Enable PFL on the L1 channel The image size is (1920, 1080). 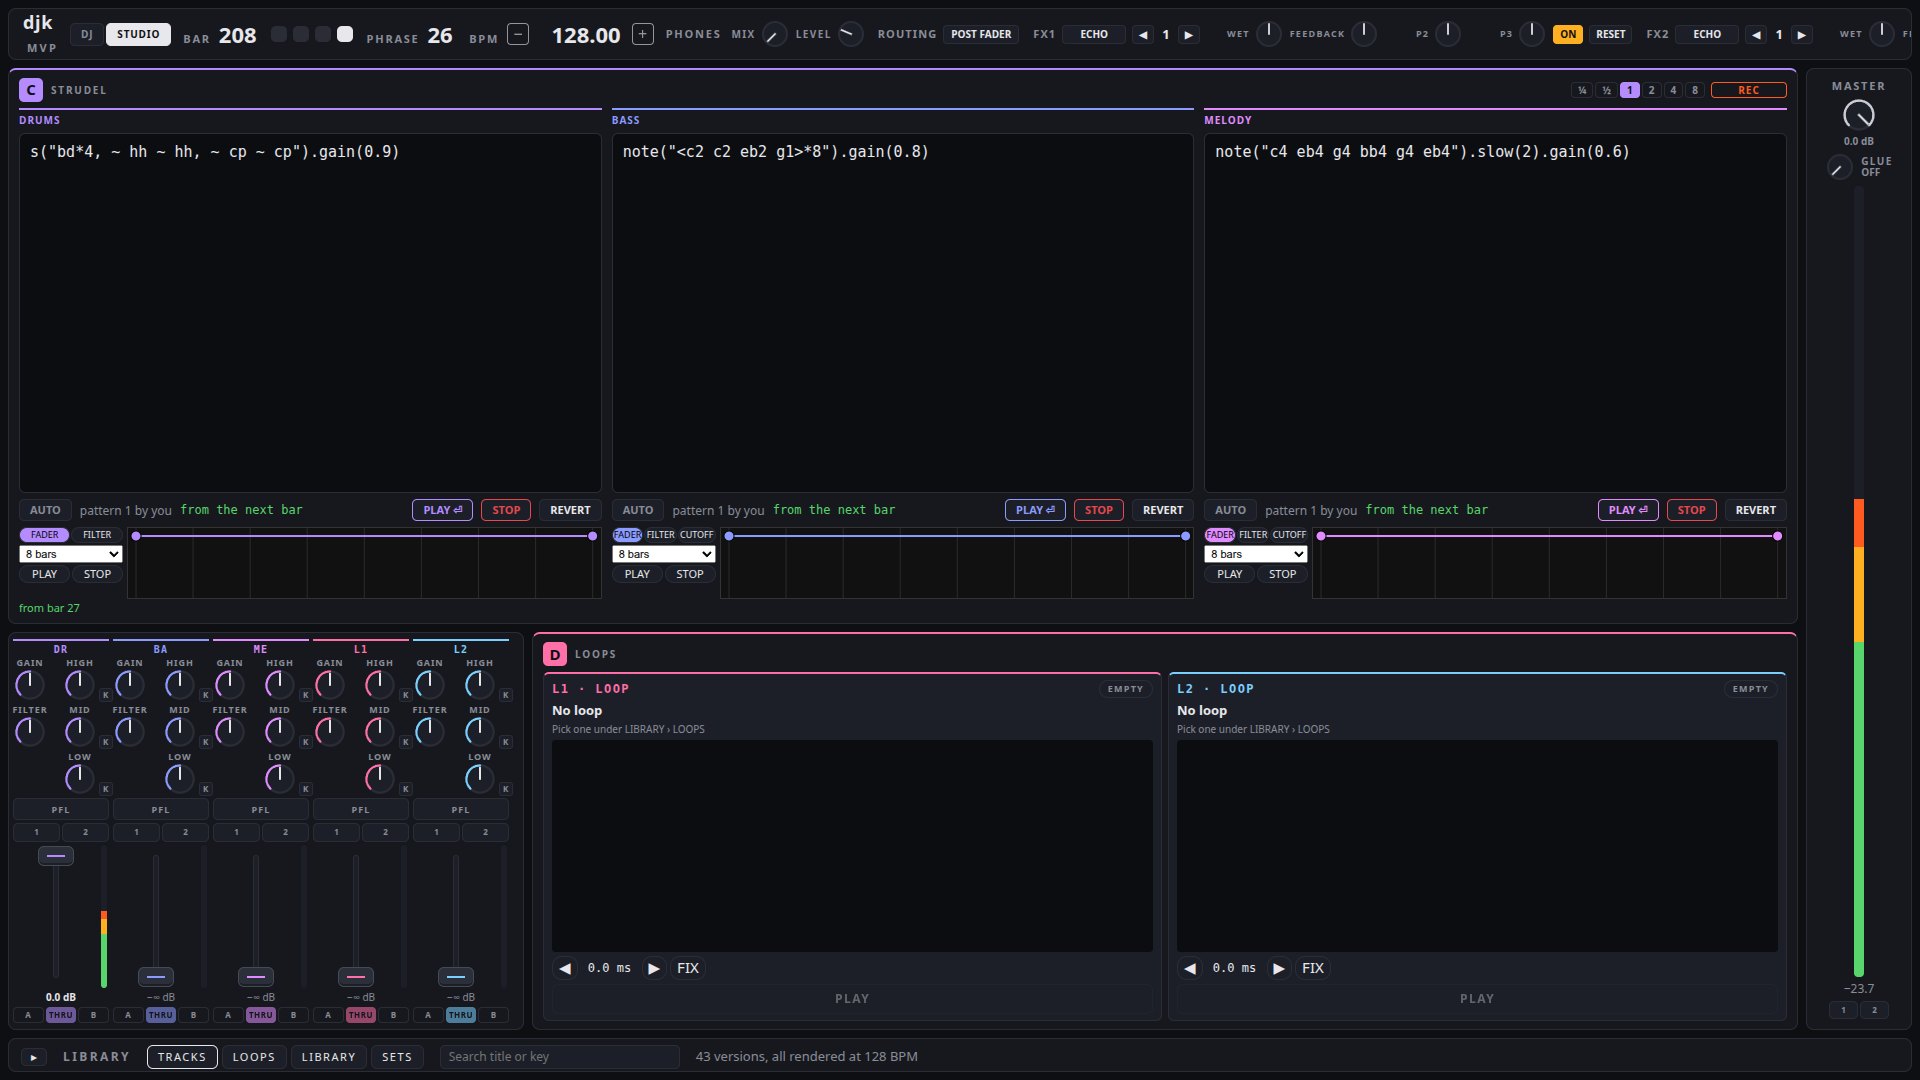tap(360, 810)
